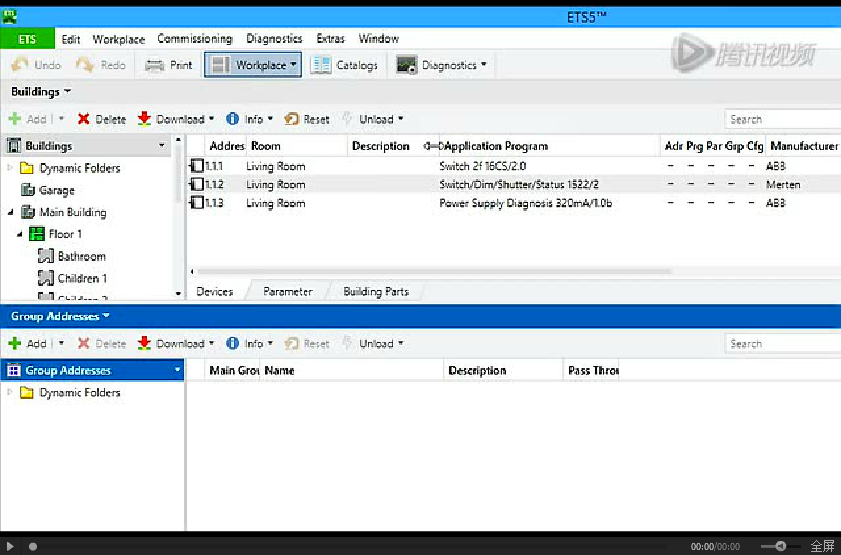Open the Commissioning menu
Screen dimensions: 841x555
tap(195, 39)
